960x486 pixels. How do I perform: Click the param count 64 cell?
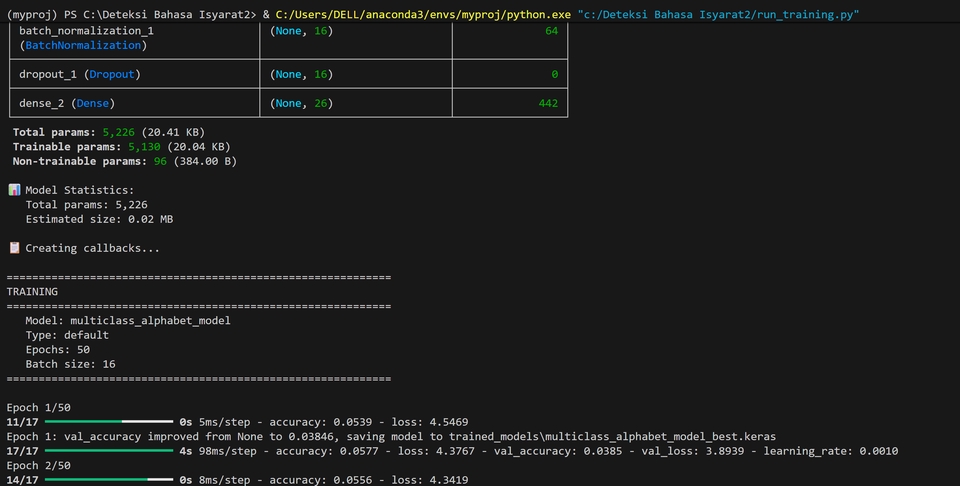(510, 38)
